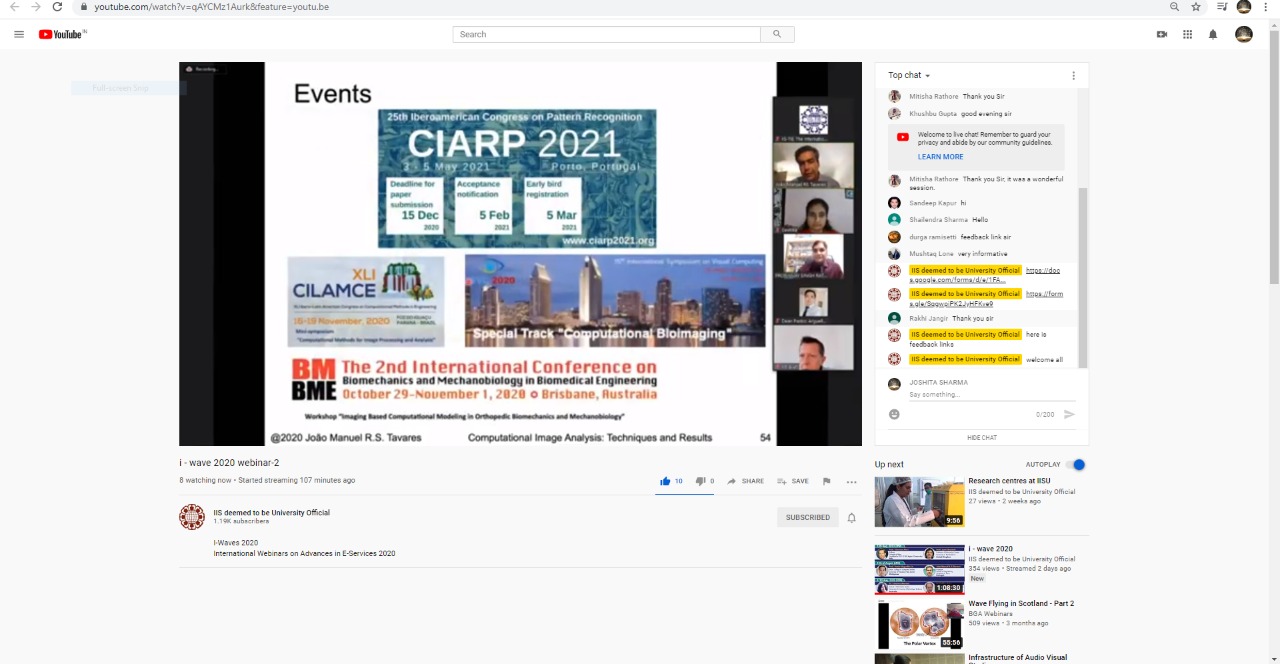The height and width of the screenshot is (664, 1280).
Task: Open the YouTube apps grid icon
Action: pyautogui.click(x=1187, y=34)
